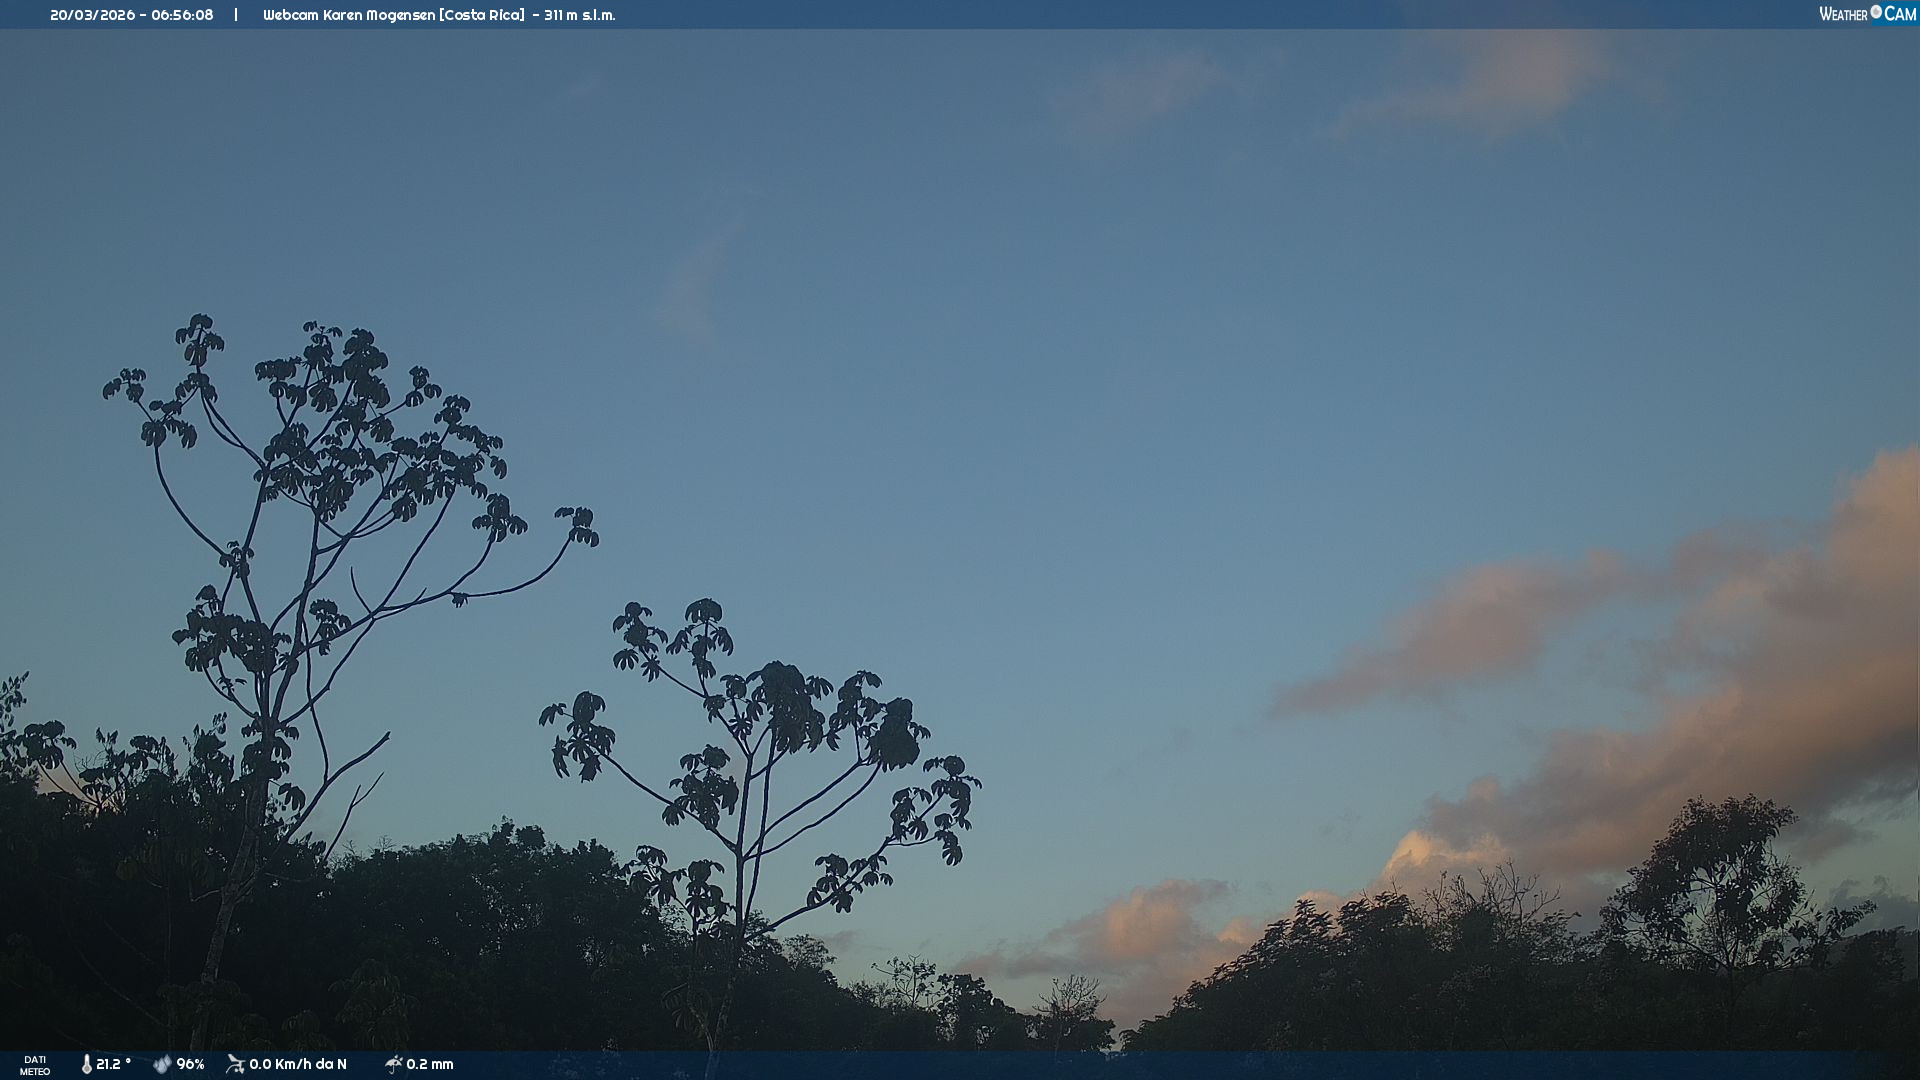Viewport: 1920px width, 1080px height.
Task: Click the WeatherCAM logo
Action: click(1867, 14)
